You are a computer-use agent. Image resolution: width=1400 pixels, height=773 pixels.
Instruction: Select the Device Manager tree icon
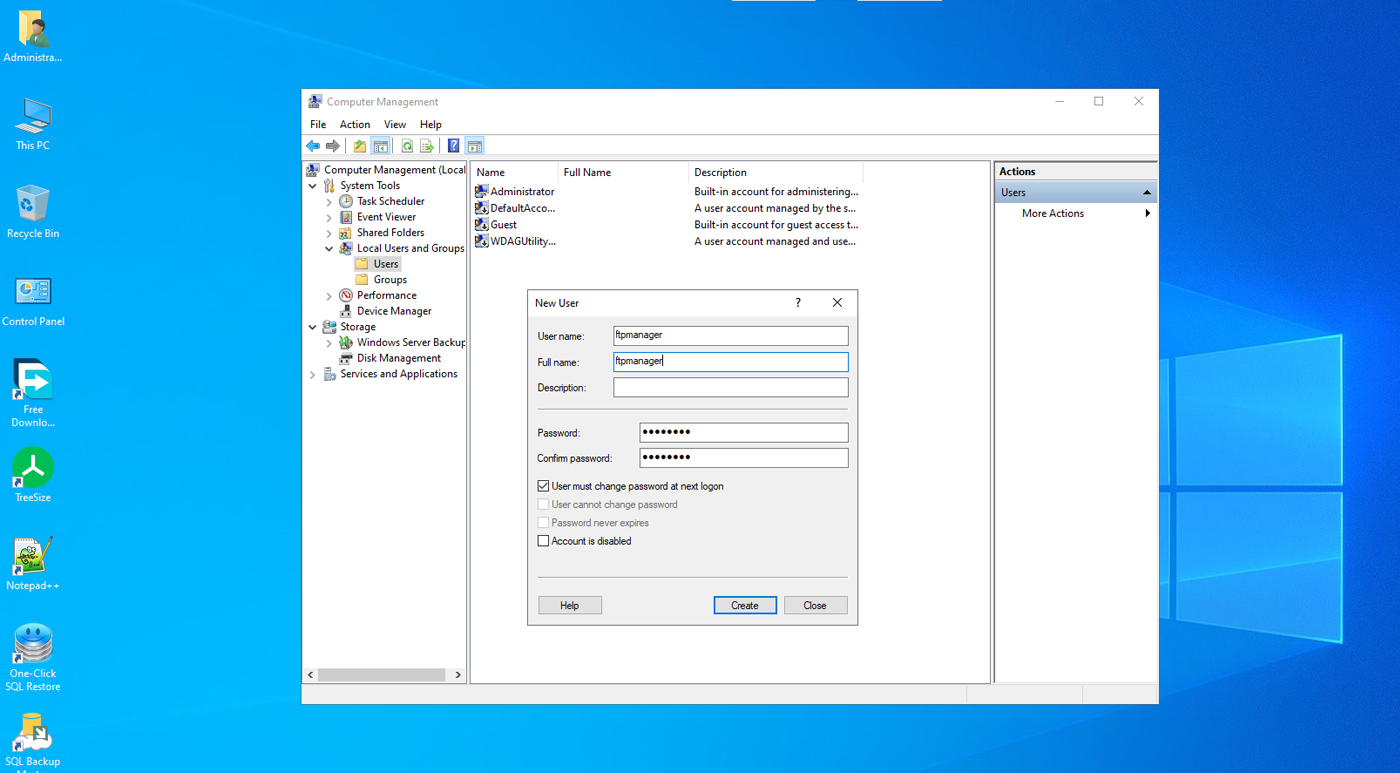346,311
